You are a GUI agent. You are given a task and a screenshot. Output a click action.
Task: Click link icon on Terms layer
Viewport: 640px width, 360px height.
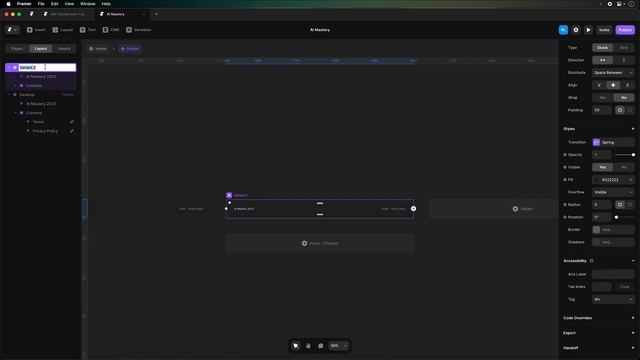[72, 122]
